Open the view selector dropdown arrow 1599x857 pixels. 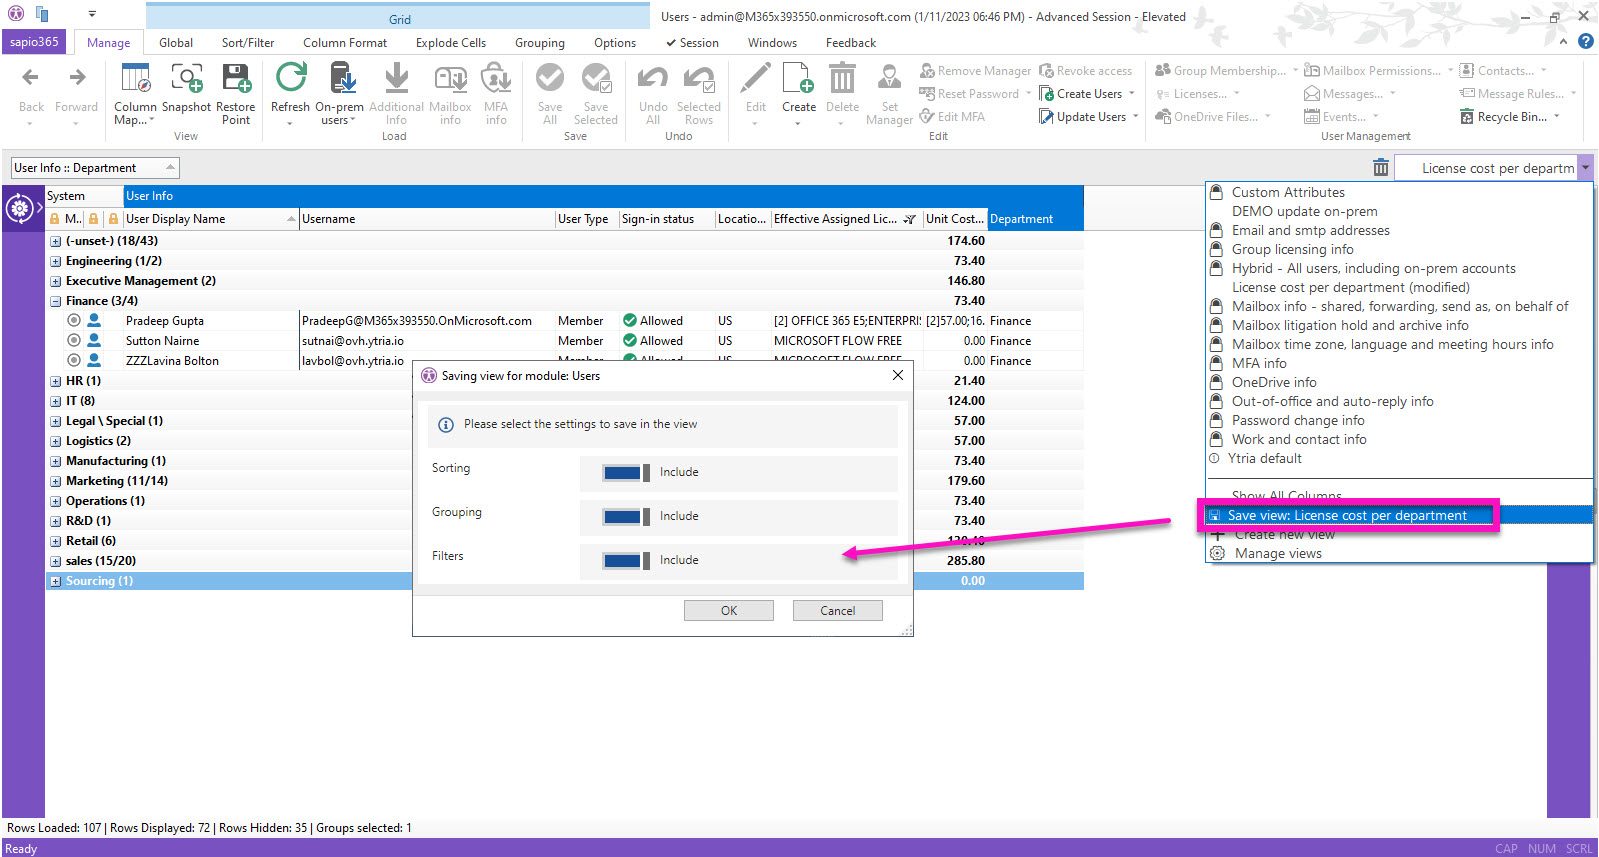(1585, 168)
